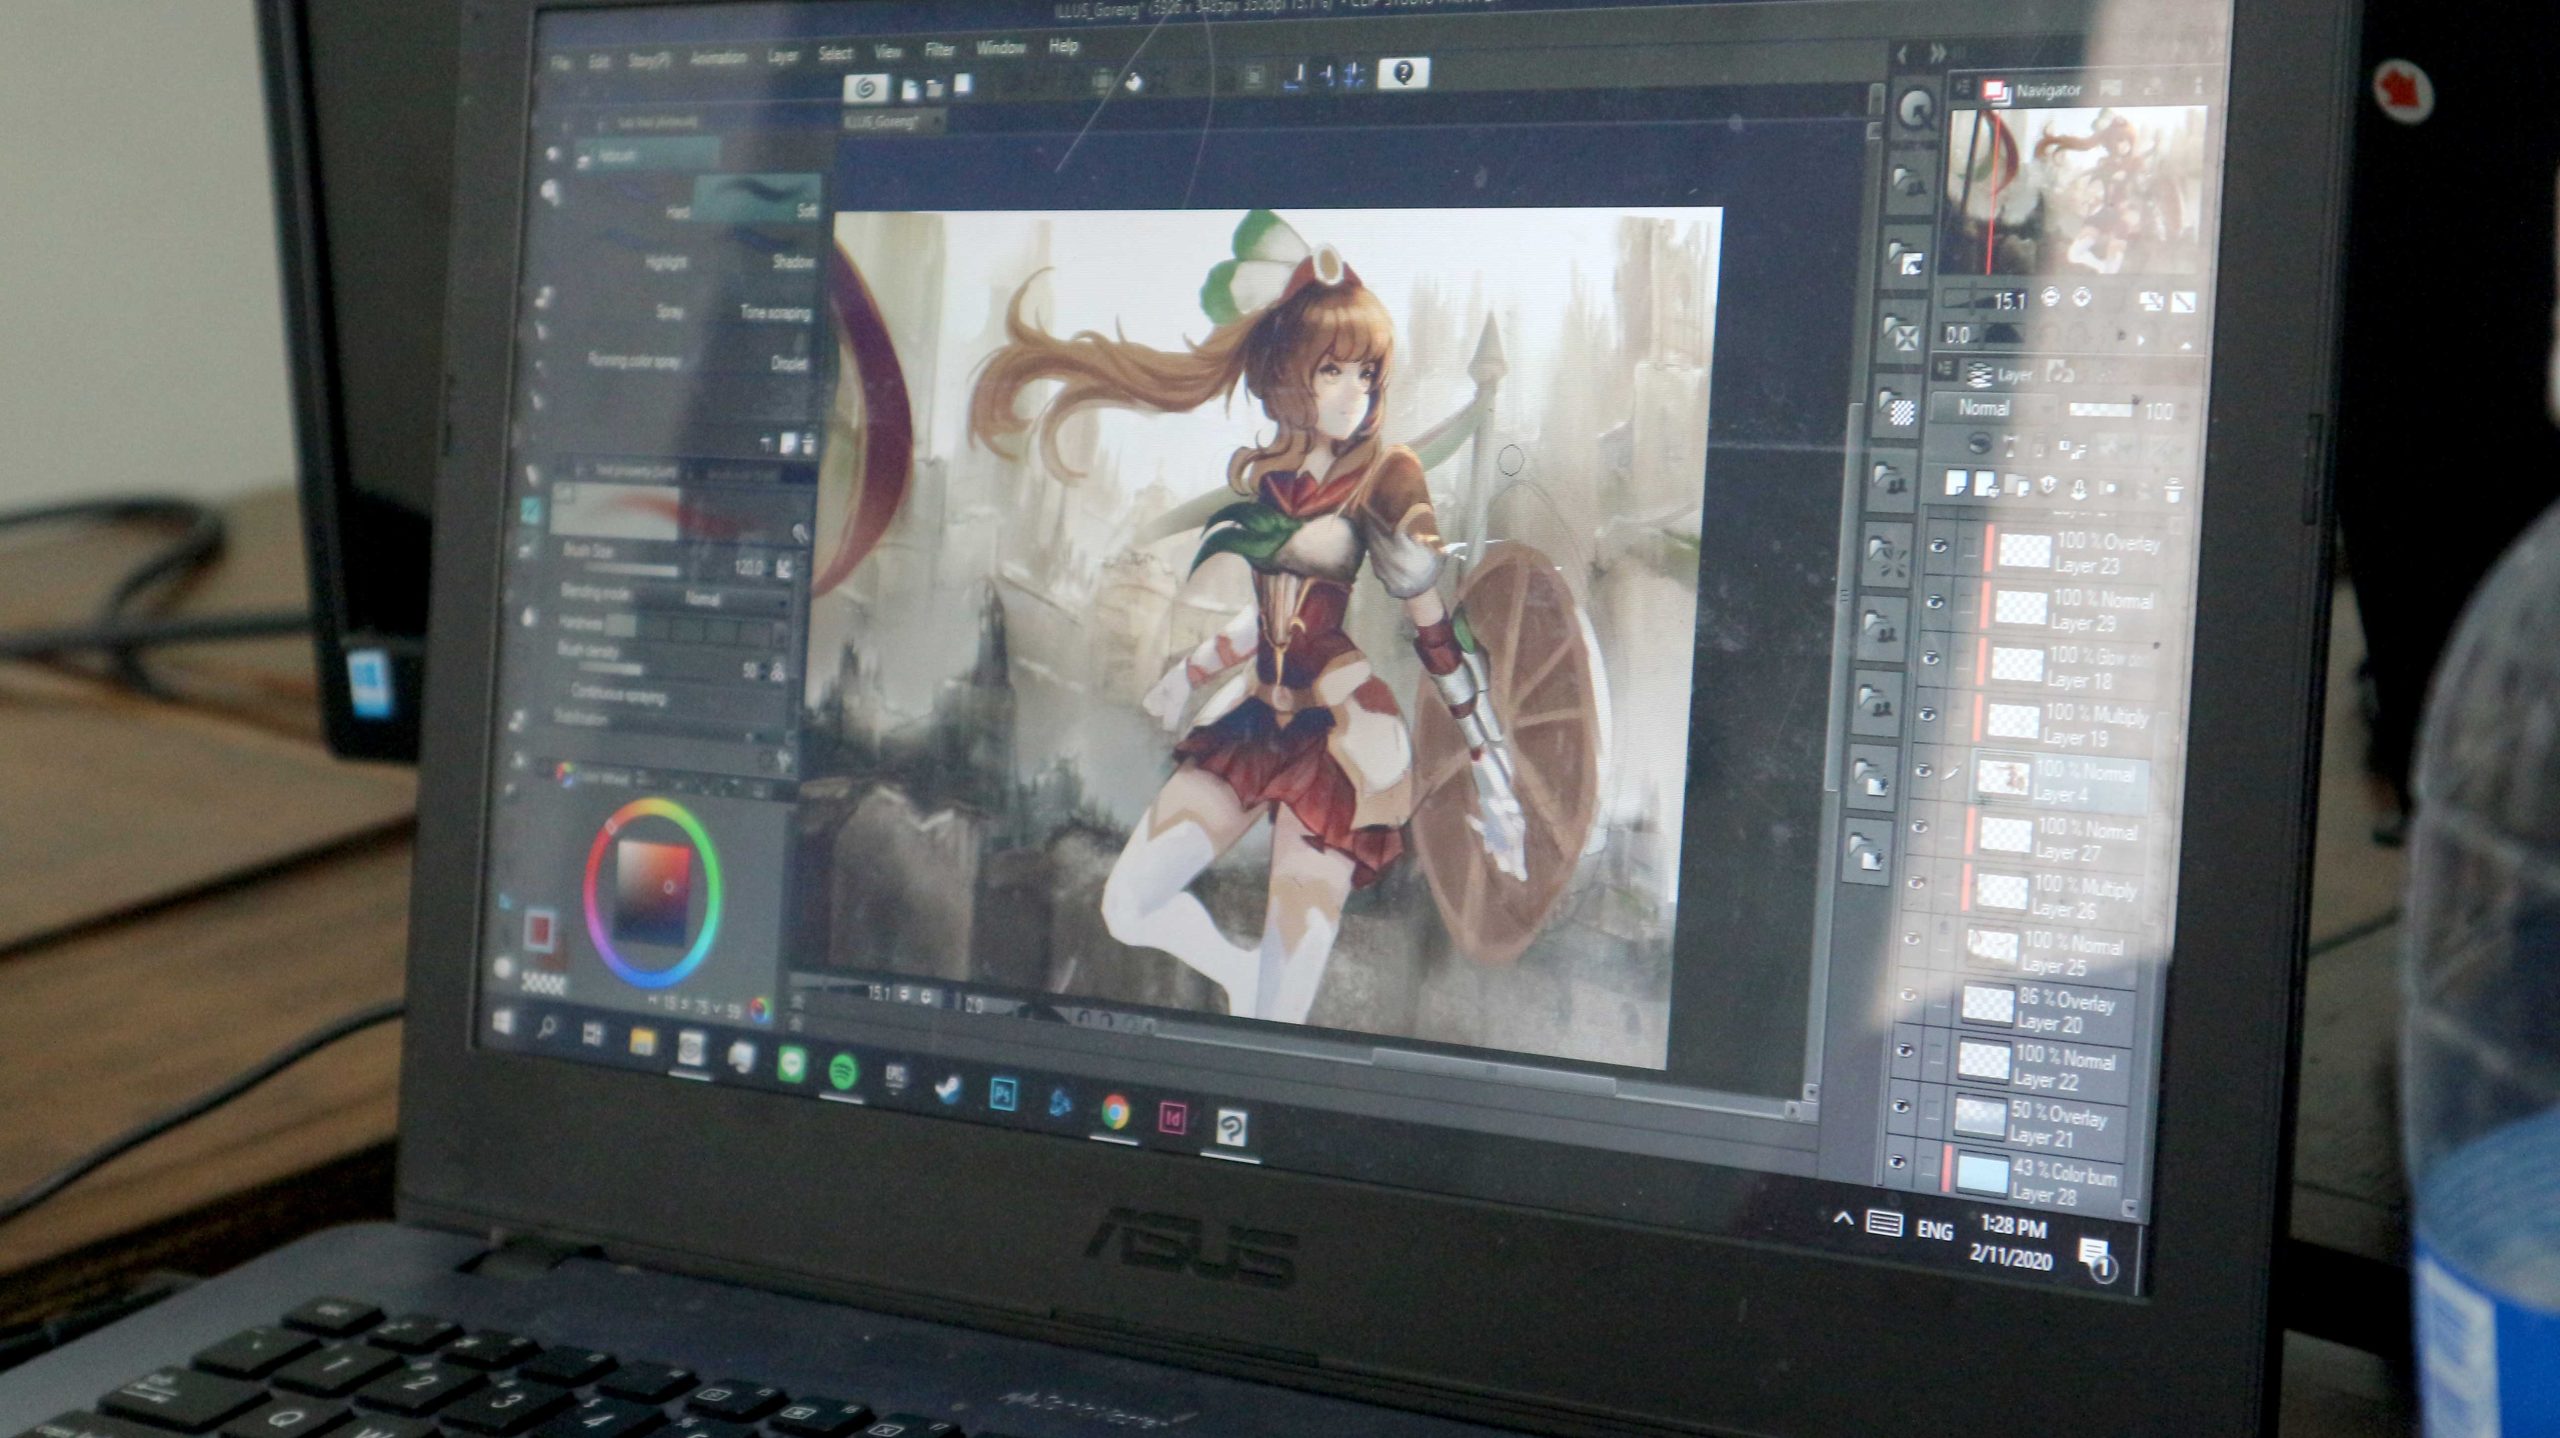This screenshot has width=2560, height=1438.
Task: Create a new raster layer
Action: (x=1956, y=483)
